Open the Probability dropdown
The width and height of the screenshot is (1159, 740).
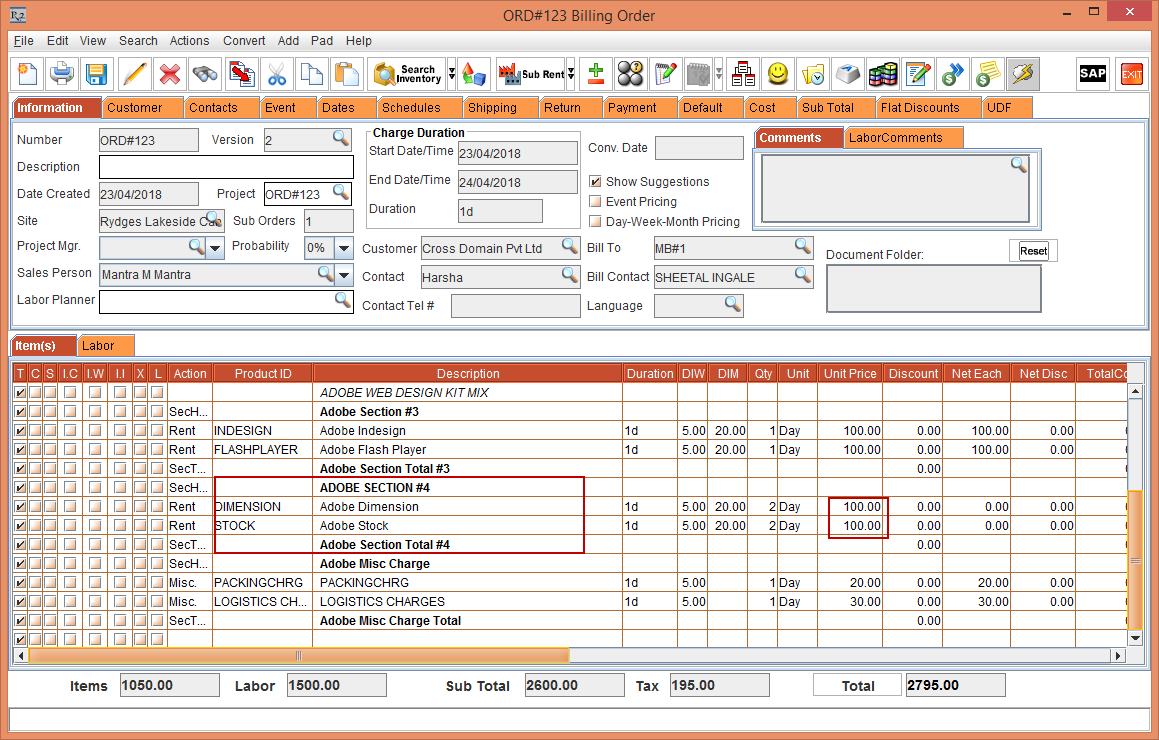[344, 248]
